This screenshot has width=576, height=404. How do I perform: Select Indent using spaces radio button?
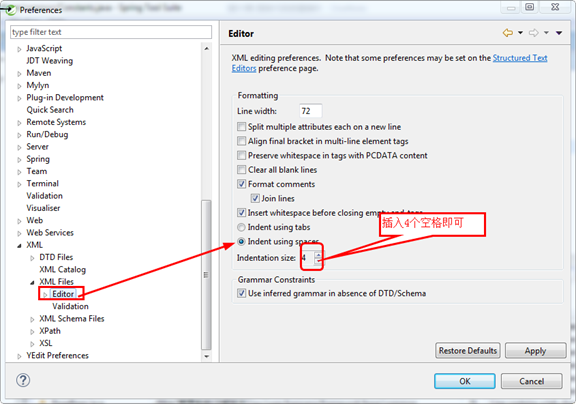tap(241, 241)
